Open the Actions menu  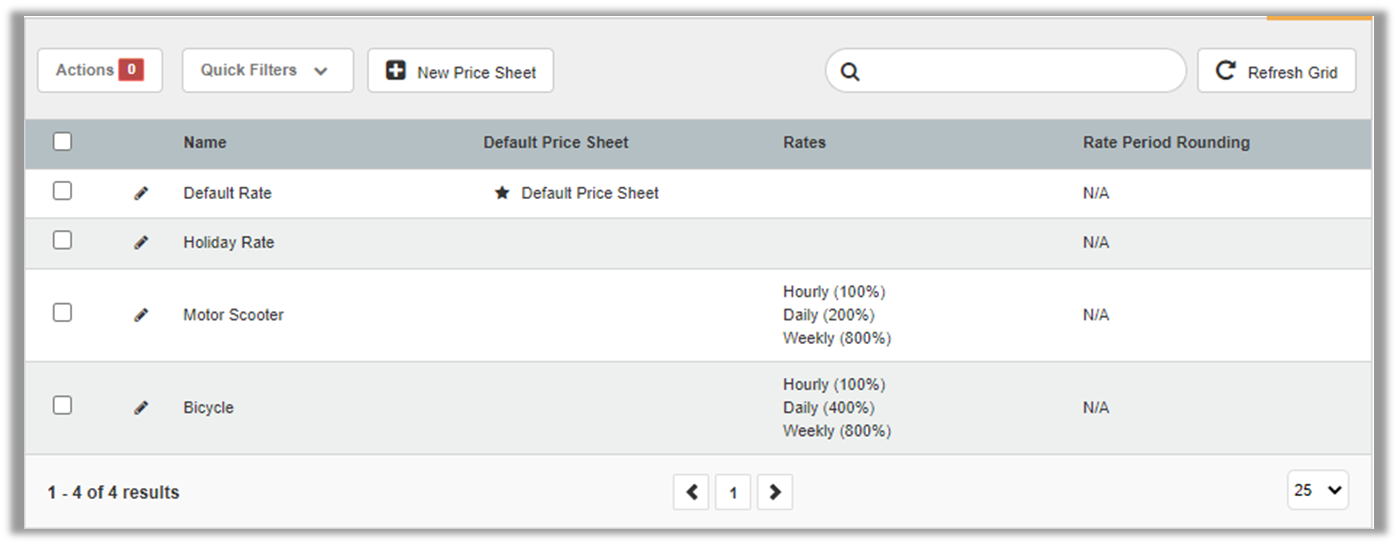click(99, 71)
